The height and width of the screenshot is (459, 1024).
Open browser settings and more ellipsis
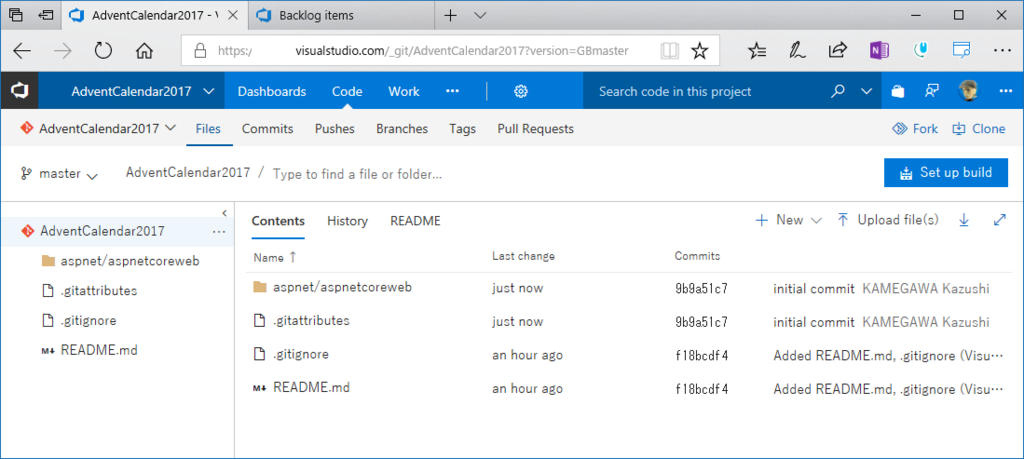1002,51
